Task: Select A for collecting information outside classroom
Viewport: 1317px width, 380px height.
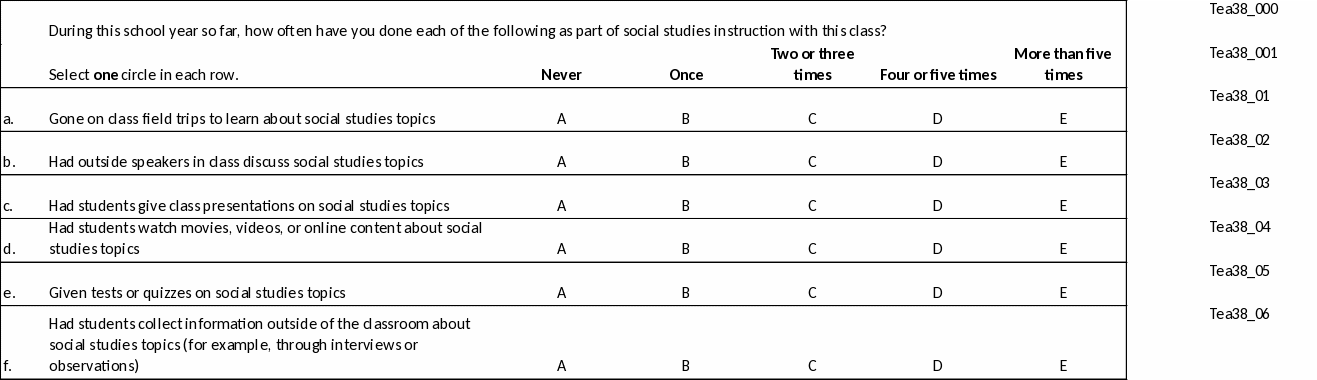Action: pyautogui.click(x=561, y=366)
